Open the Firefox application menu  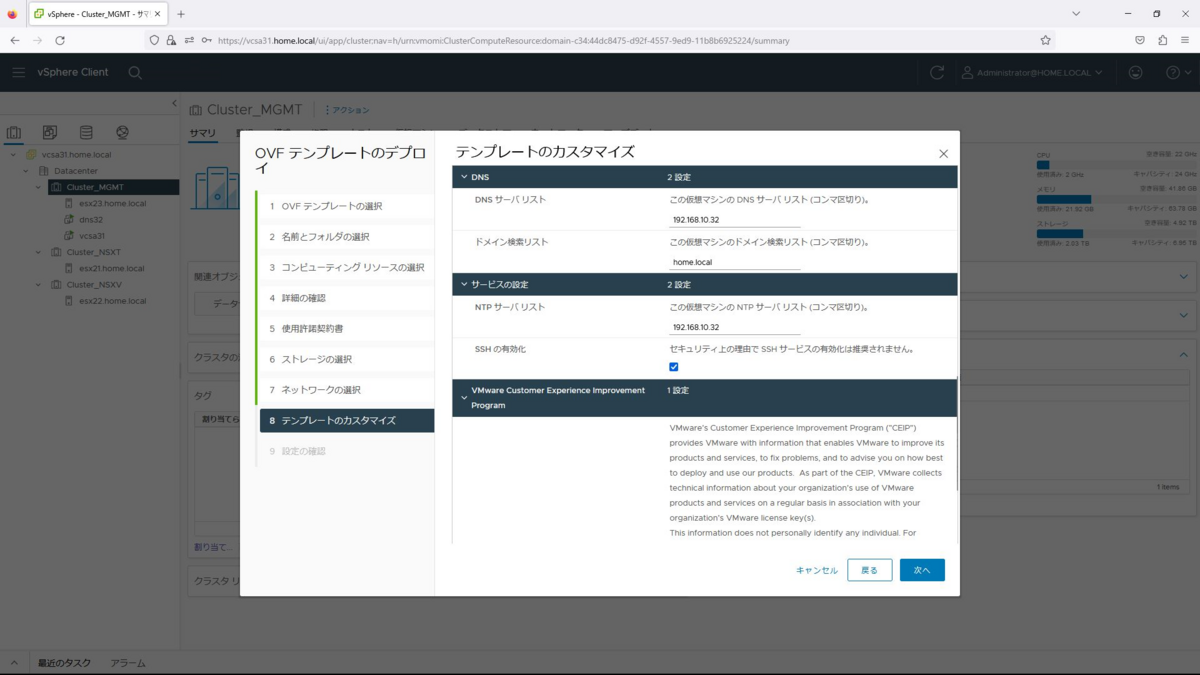click(x=1185, y=40)
